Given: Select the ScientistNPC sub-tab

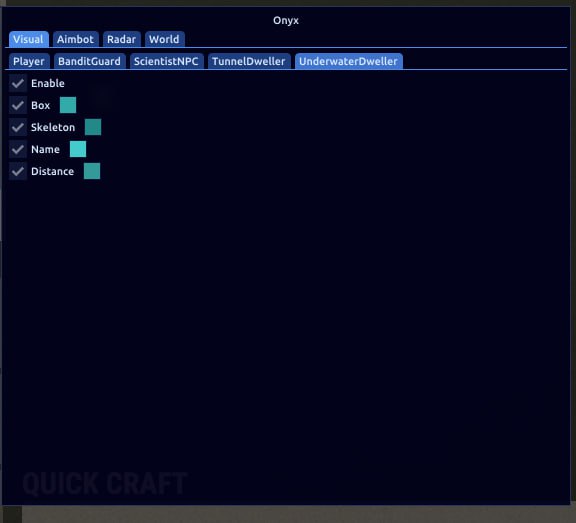Looking at the screenshot, I should pos(166,61).
